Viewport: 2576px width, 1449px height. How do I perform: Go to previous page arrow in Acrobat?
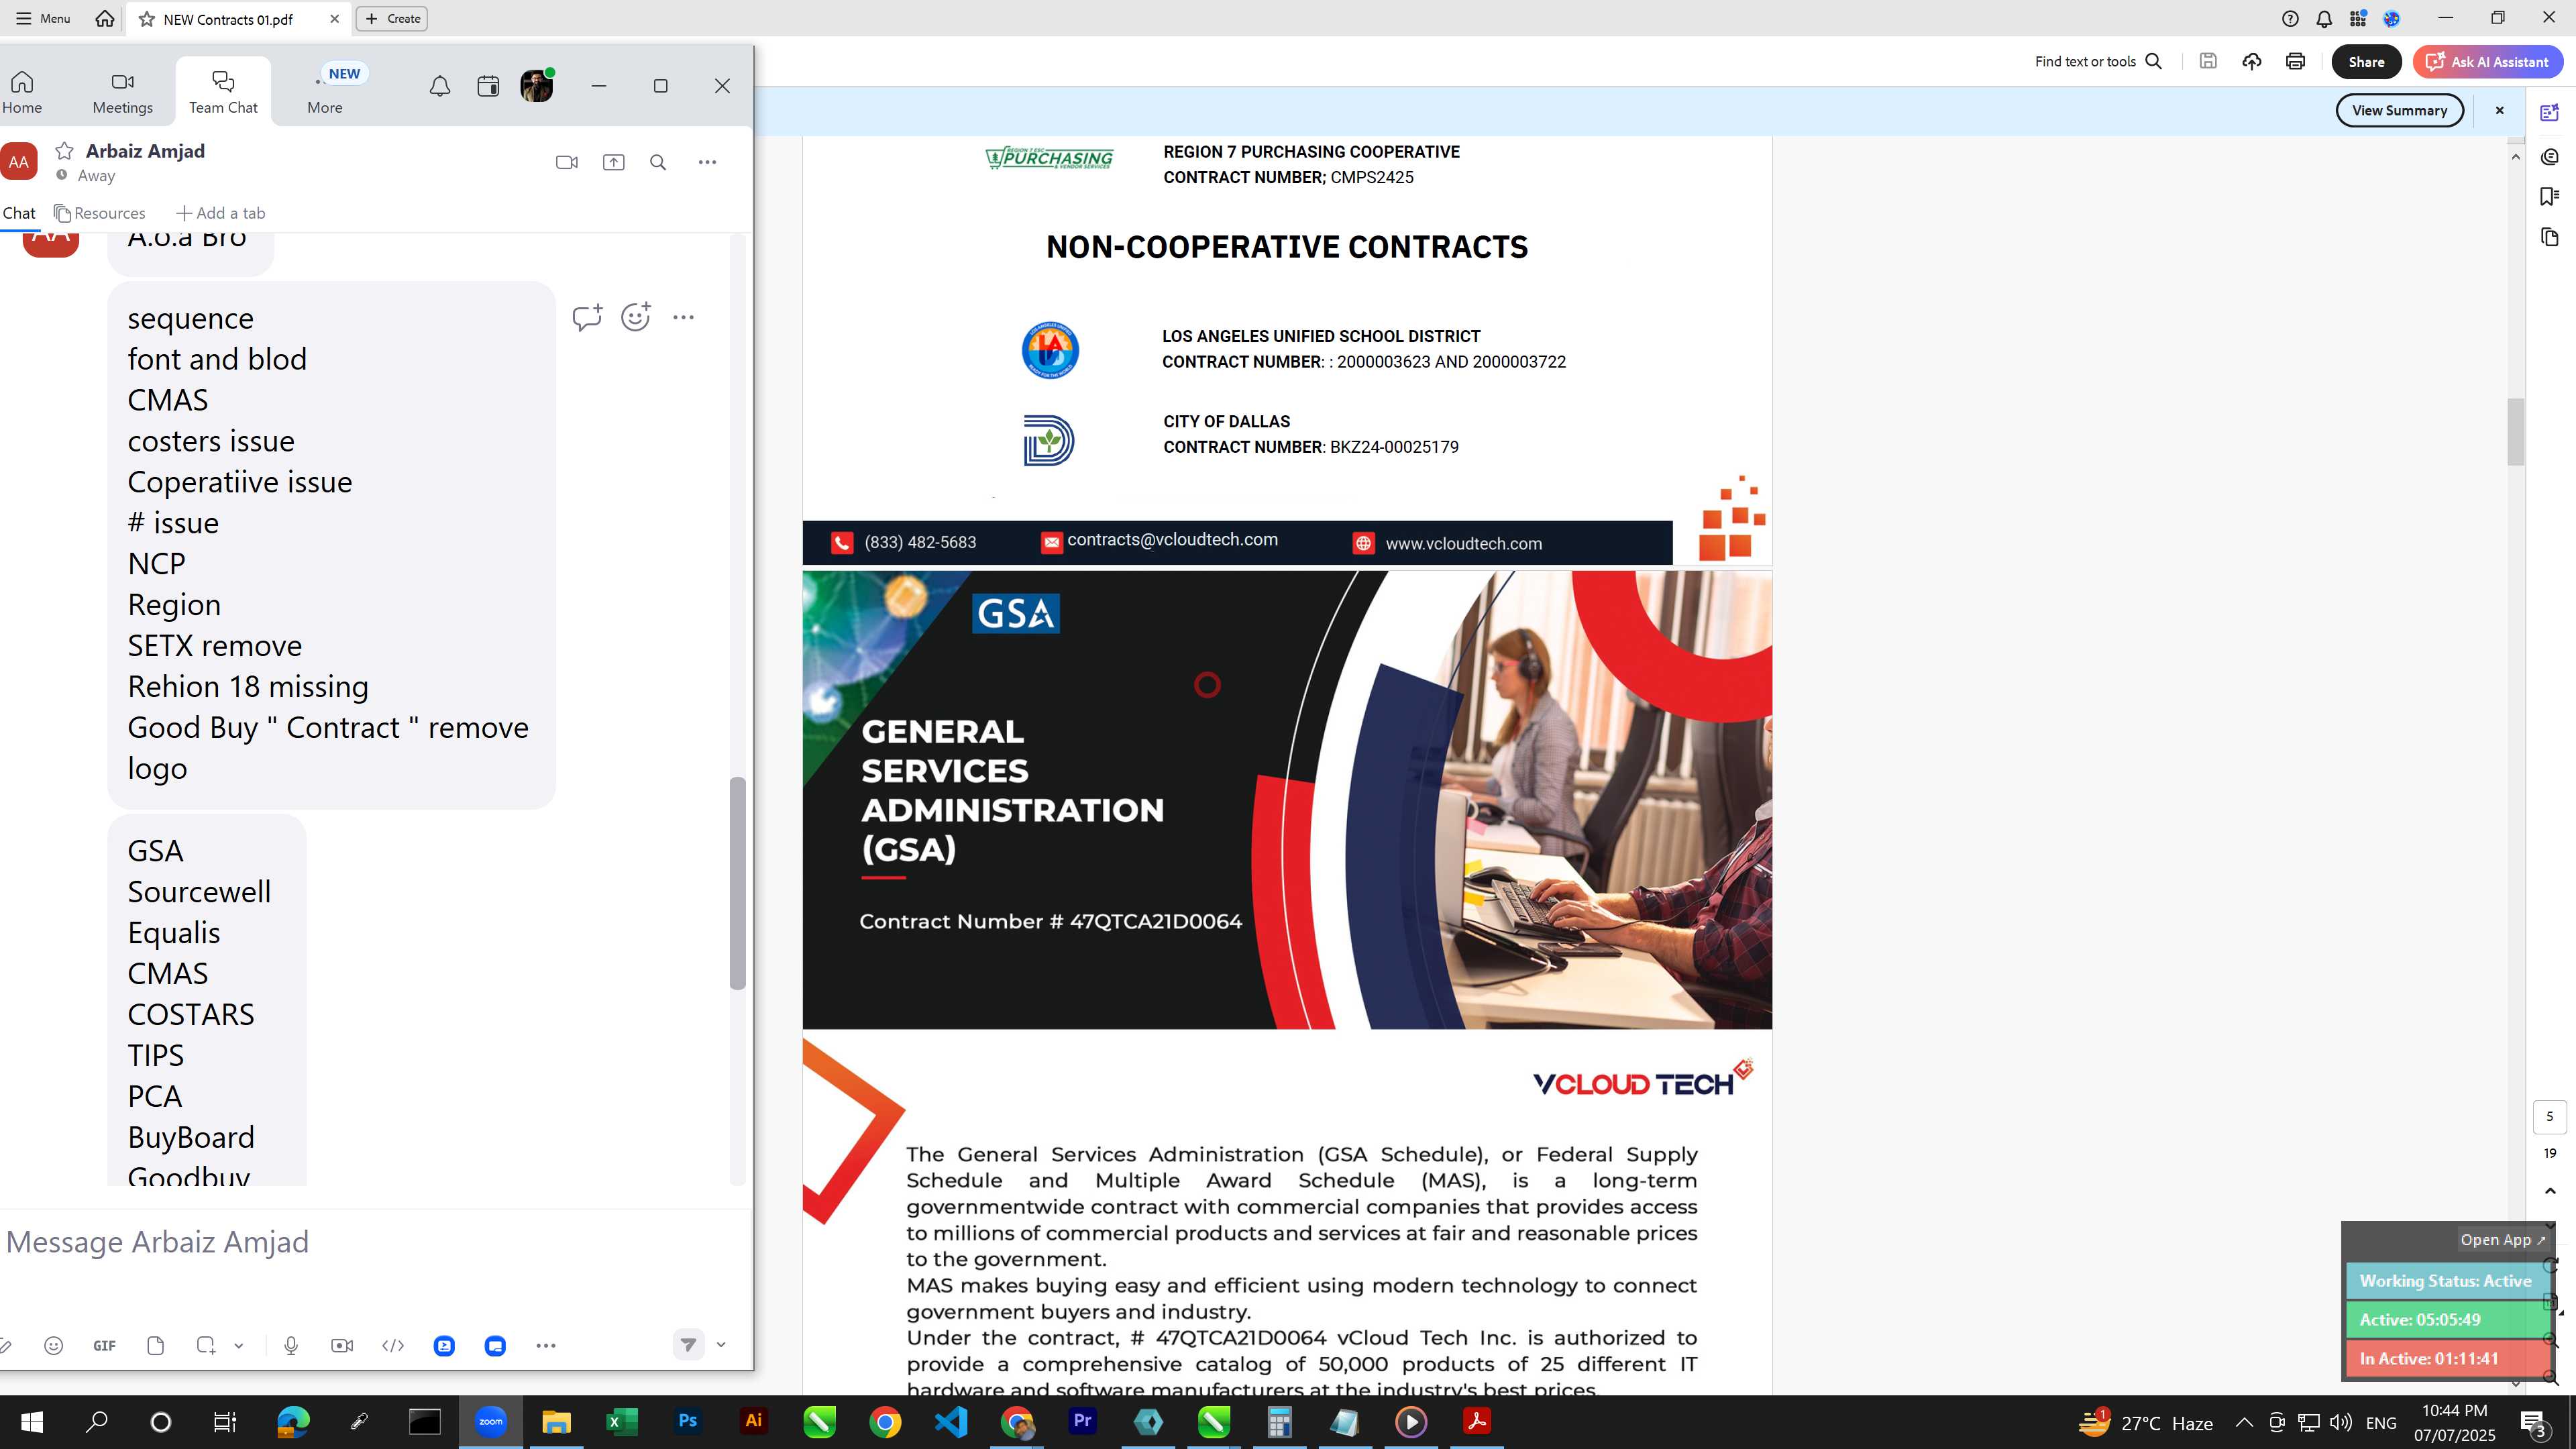(2549, 1191)
